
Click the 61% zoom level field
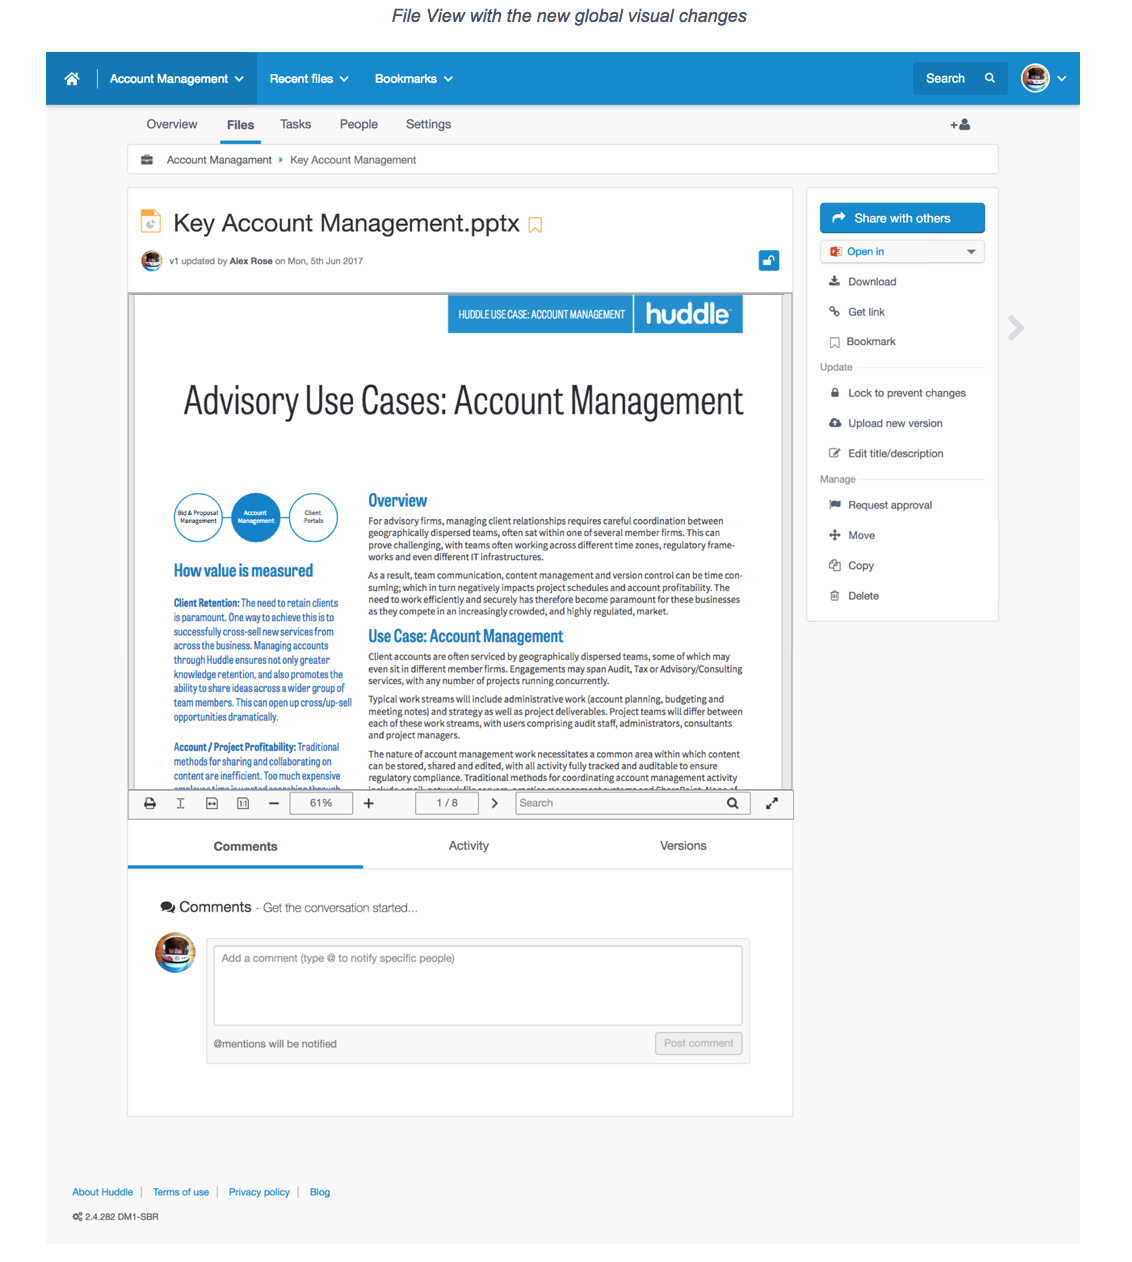(x=321, y=803)
